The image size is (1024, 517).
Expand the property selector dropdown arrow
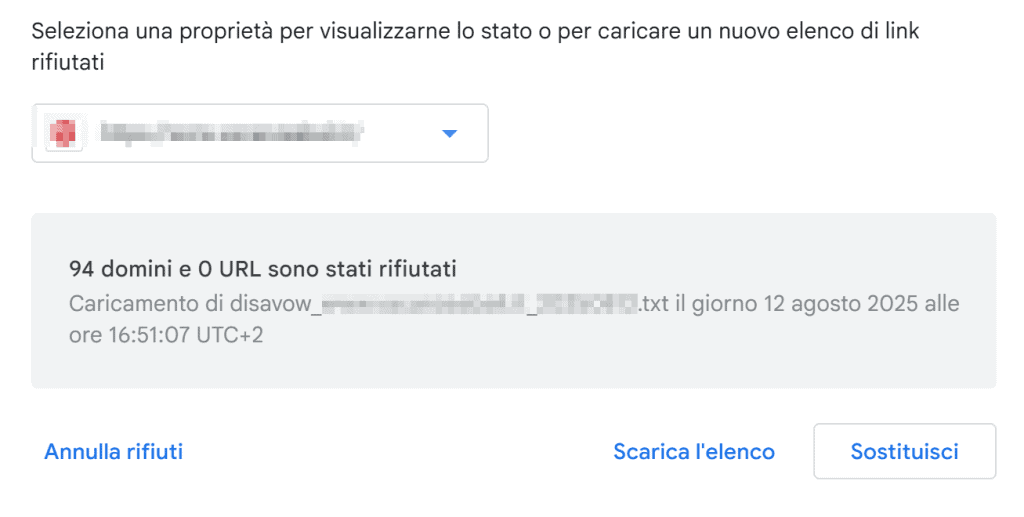[449, 133]
